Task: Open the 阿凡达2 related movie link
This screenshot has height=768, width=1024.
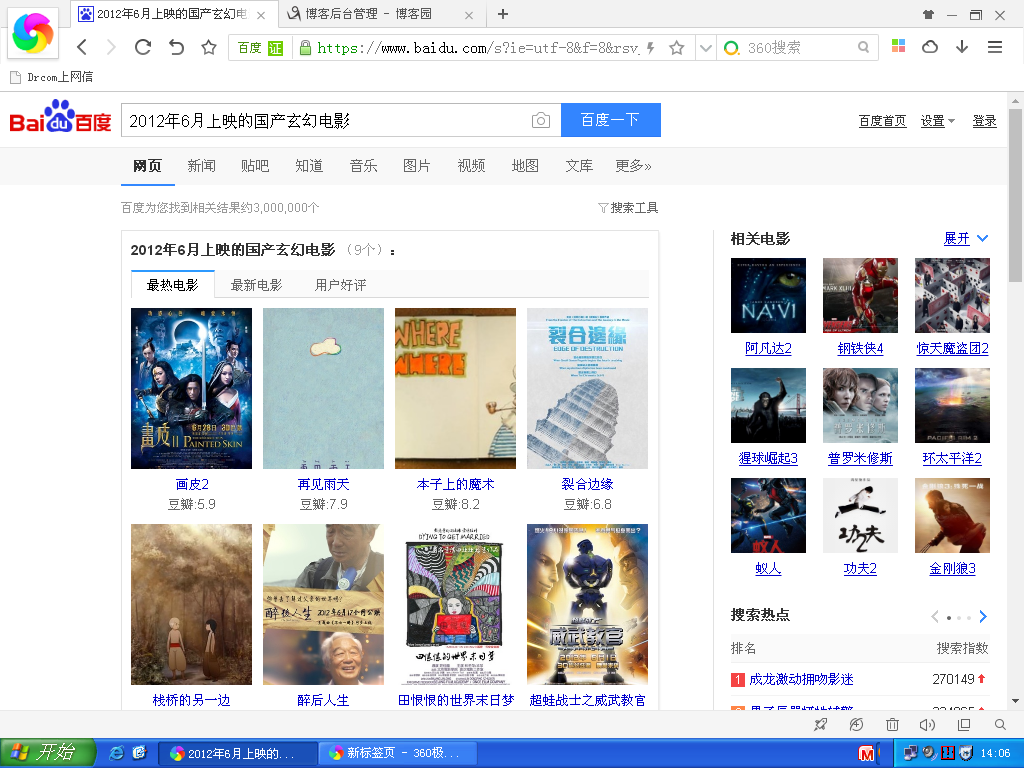Action: click(x=768, y=348)
